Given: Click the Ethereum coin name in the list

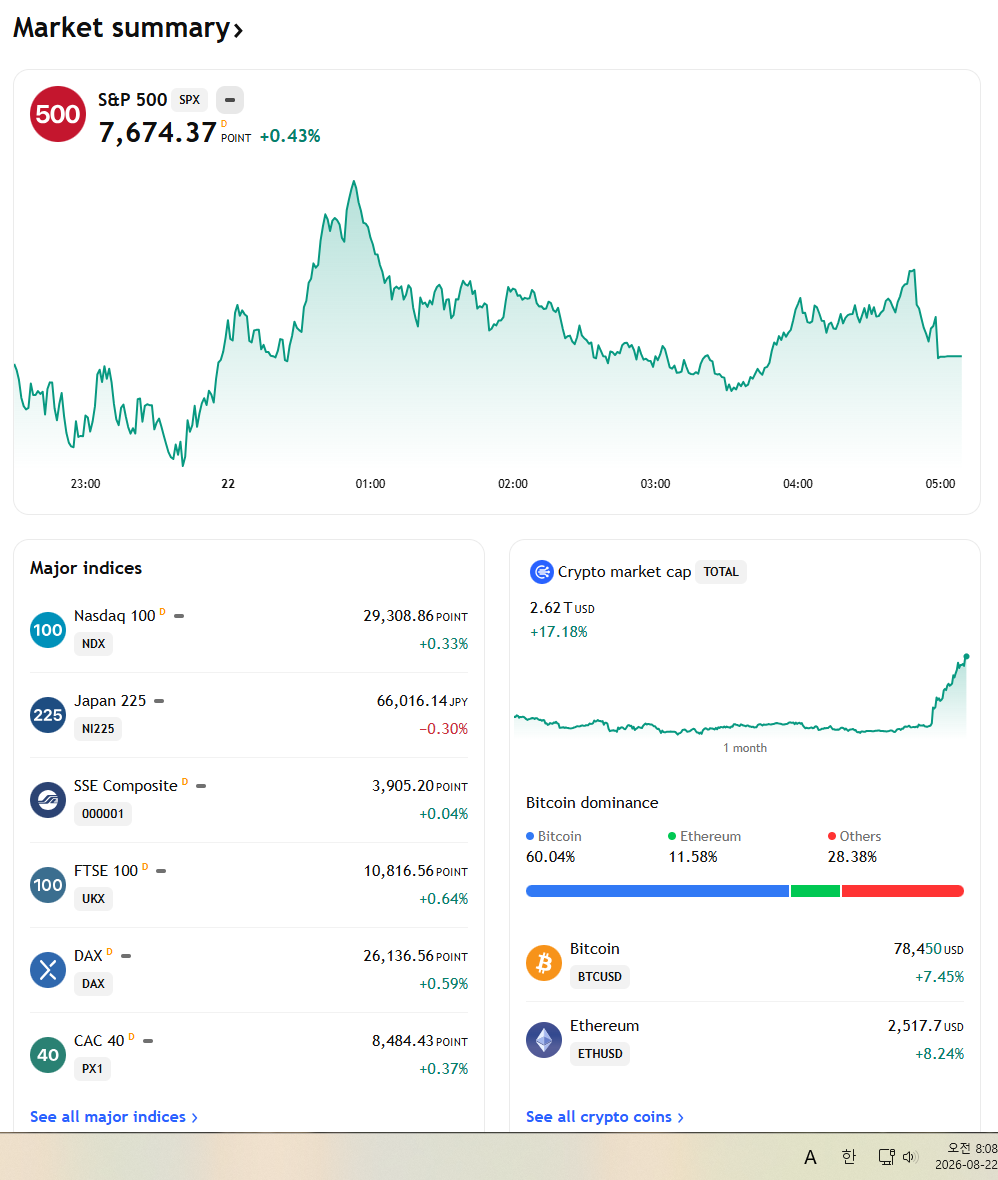Looking at the screenshot, I should click(604, 1026).
